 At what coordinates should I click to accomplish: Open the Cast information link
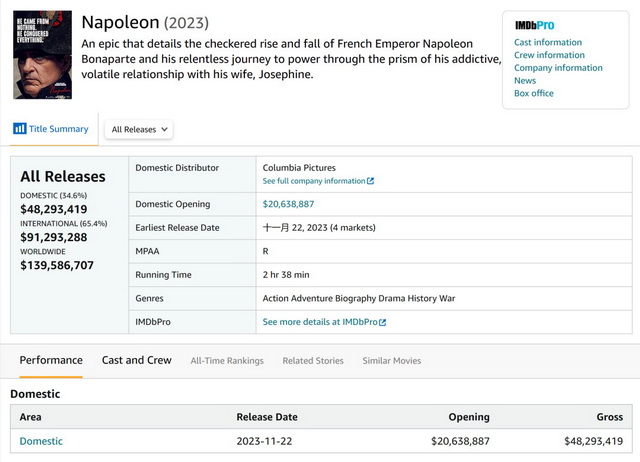coord(547,43)
